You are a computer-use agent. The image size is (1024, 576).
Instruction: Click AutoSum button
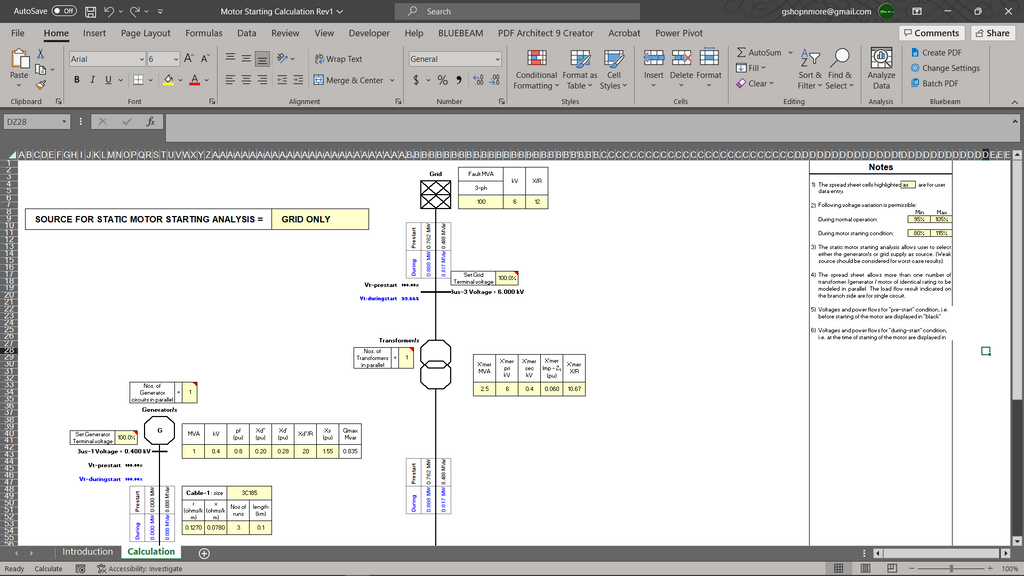759,52
